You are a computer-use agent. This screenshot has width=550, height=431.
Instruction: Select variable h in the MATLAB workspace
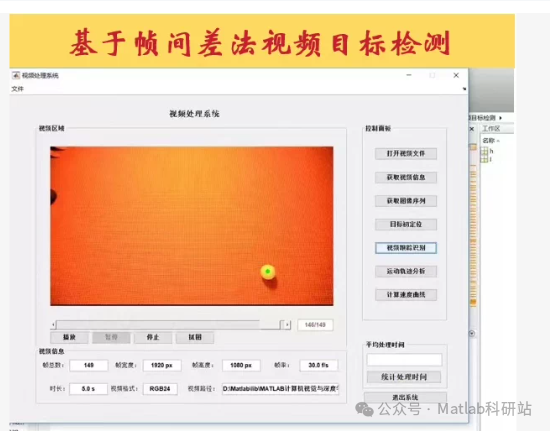488,151
